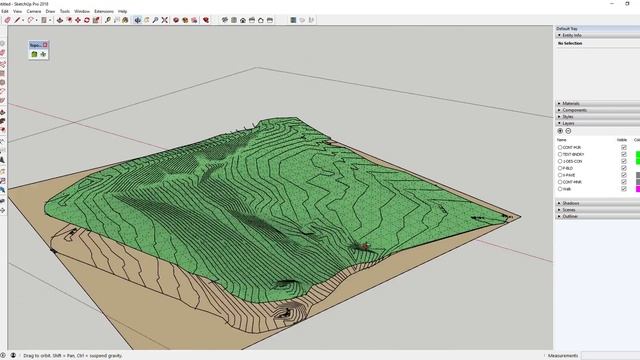Set CONT-MJR as active layer
This screenshot has height=360, width=640.
560,147
